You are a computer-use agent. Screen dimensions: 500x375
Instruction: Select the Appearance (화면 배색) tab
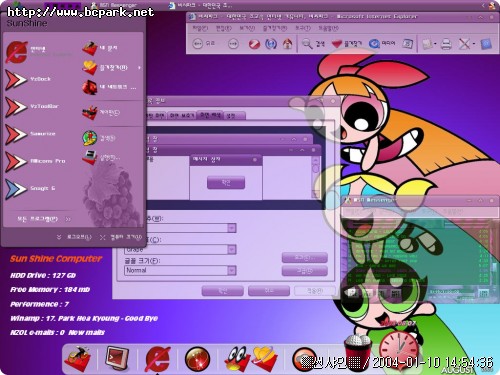(210, 115)
